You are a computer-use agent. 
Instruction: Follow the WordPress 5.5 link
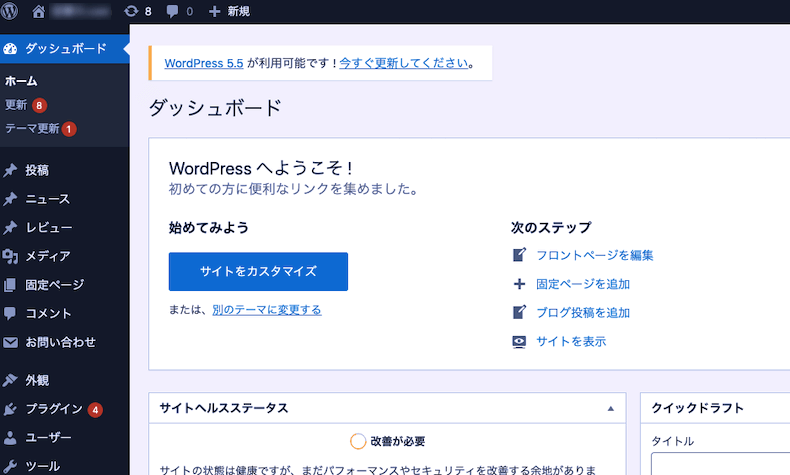[204, 63]
